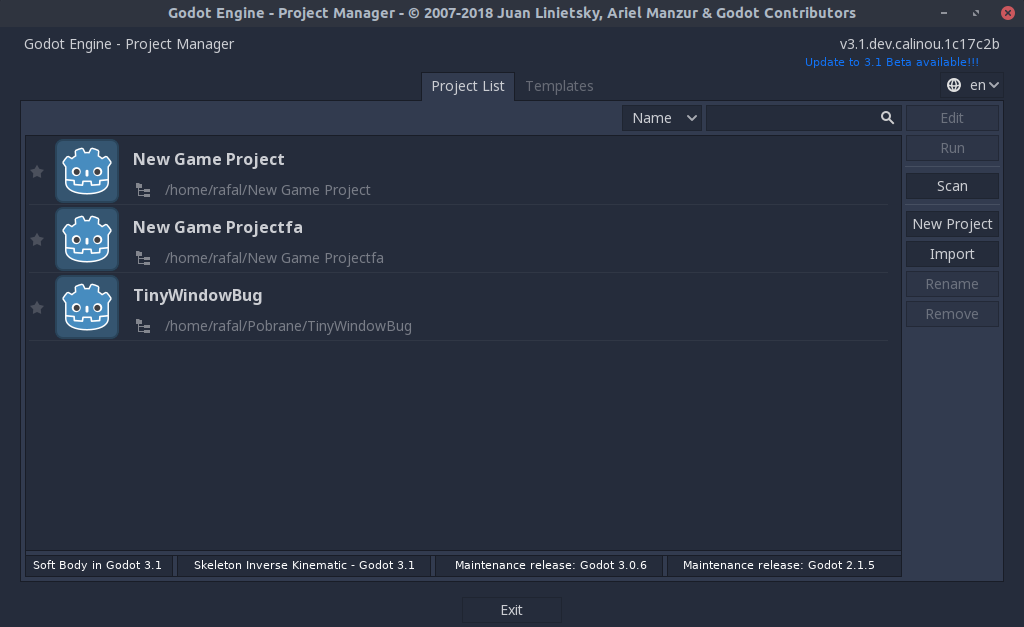The width and height of the screenshot is (1024, 627).
Task: Click the path tree icon under TinyWindowBug
Action: tap(143, 326)
